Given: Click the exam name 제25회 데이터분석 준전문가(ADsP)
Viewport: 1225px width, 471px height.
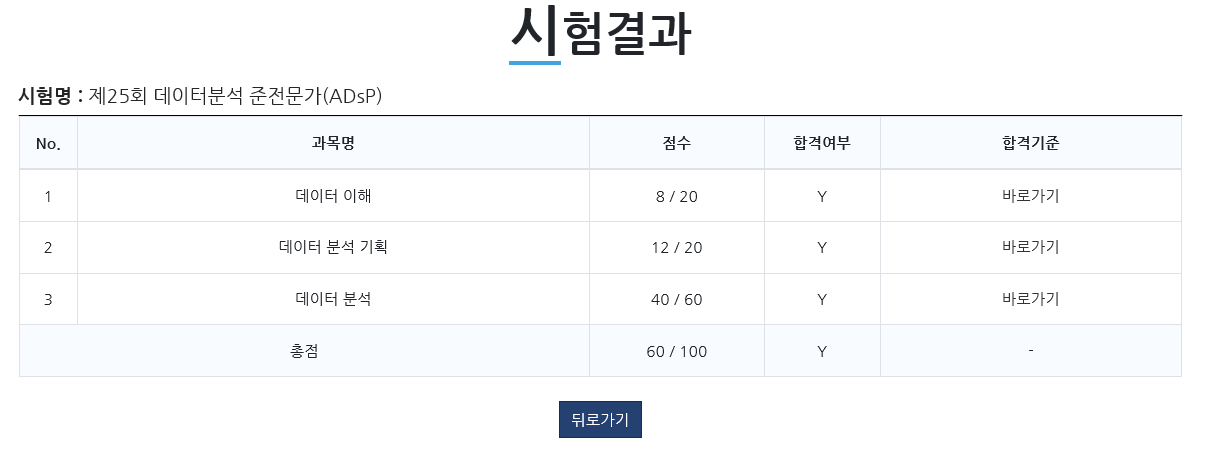Looking at the screenshot, I should [x=236, y=96].
